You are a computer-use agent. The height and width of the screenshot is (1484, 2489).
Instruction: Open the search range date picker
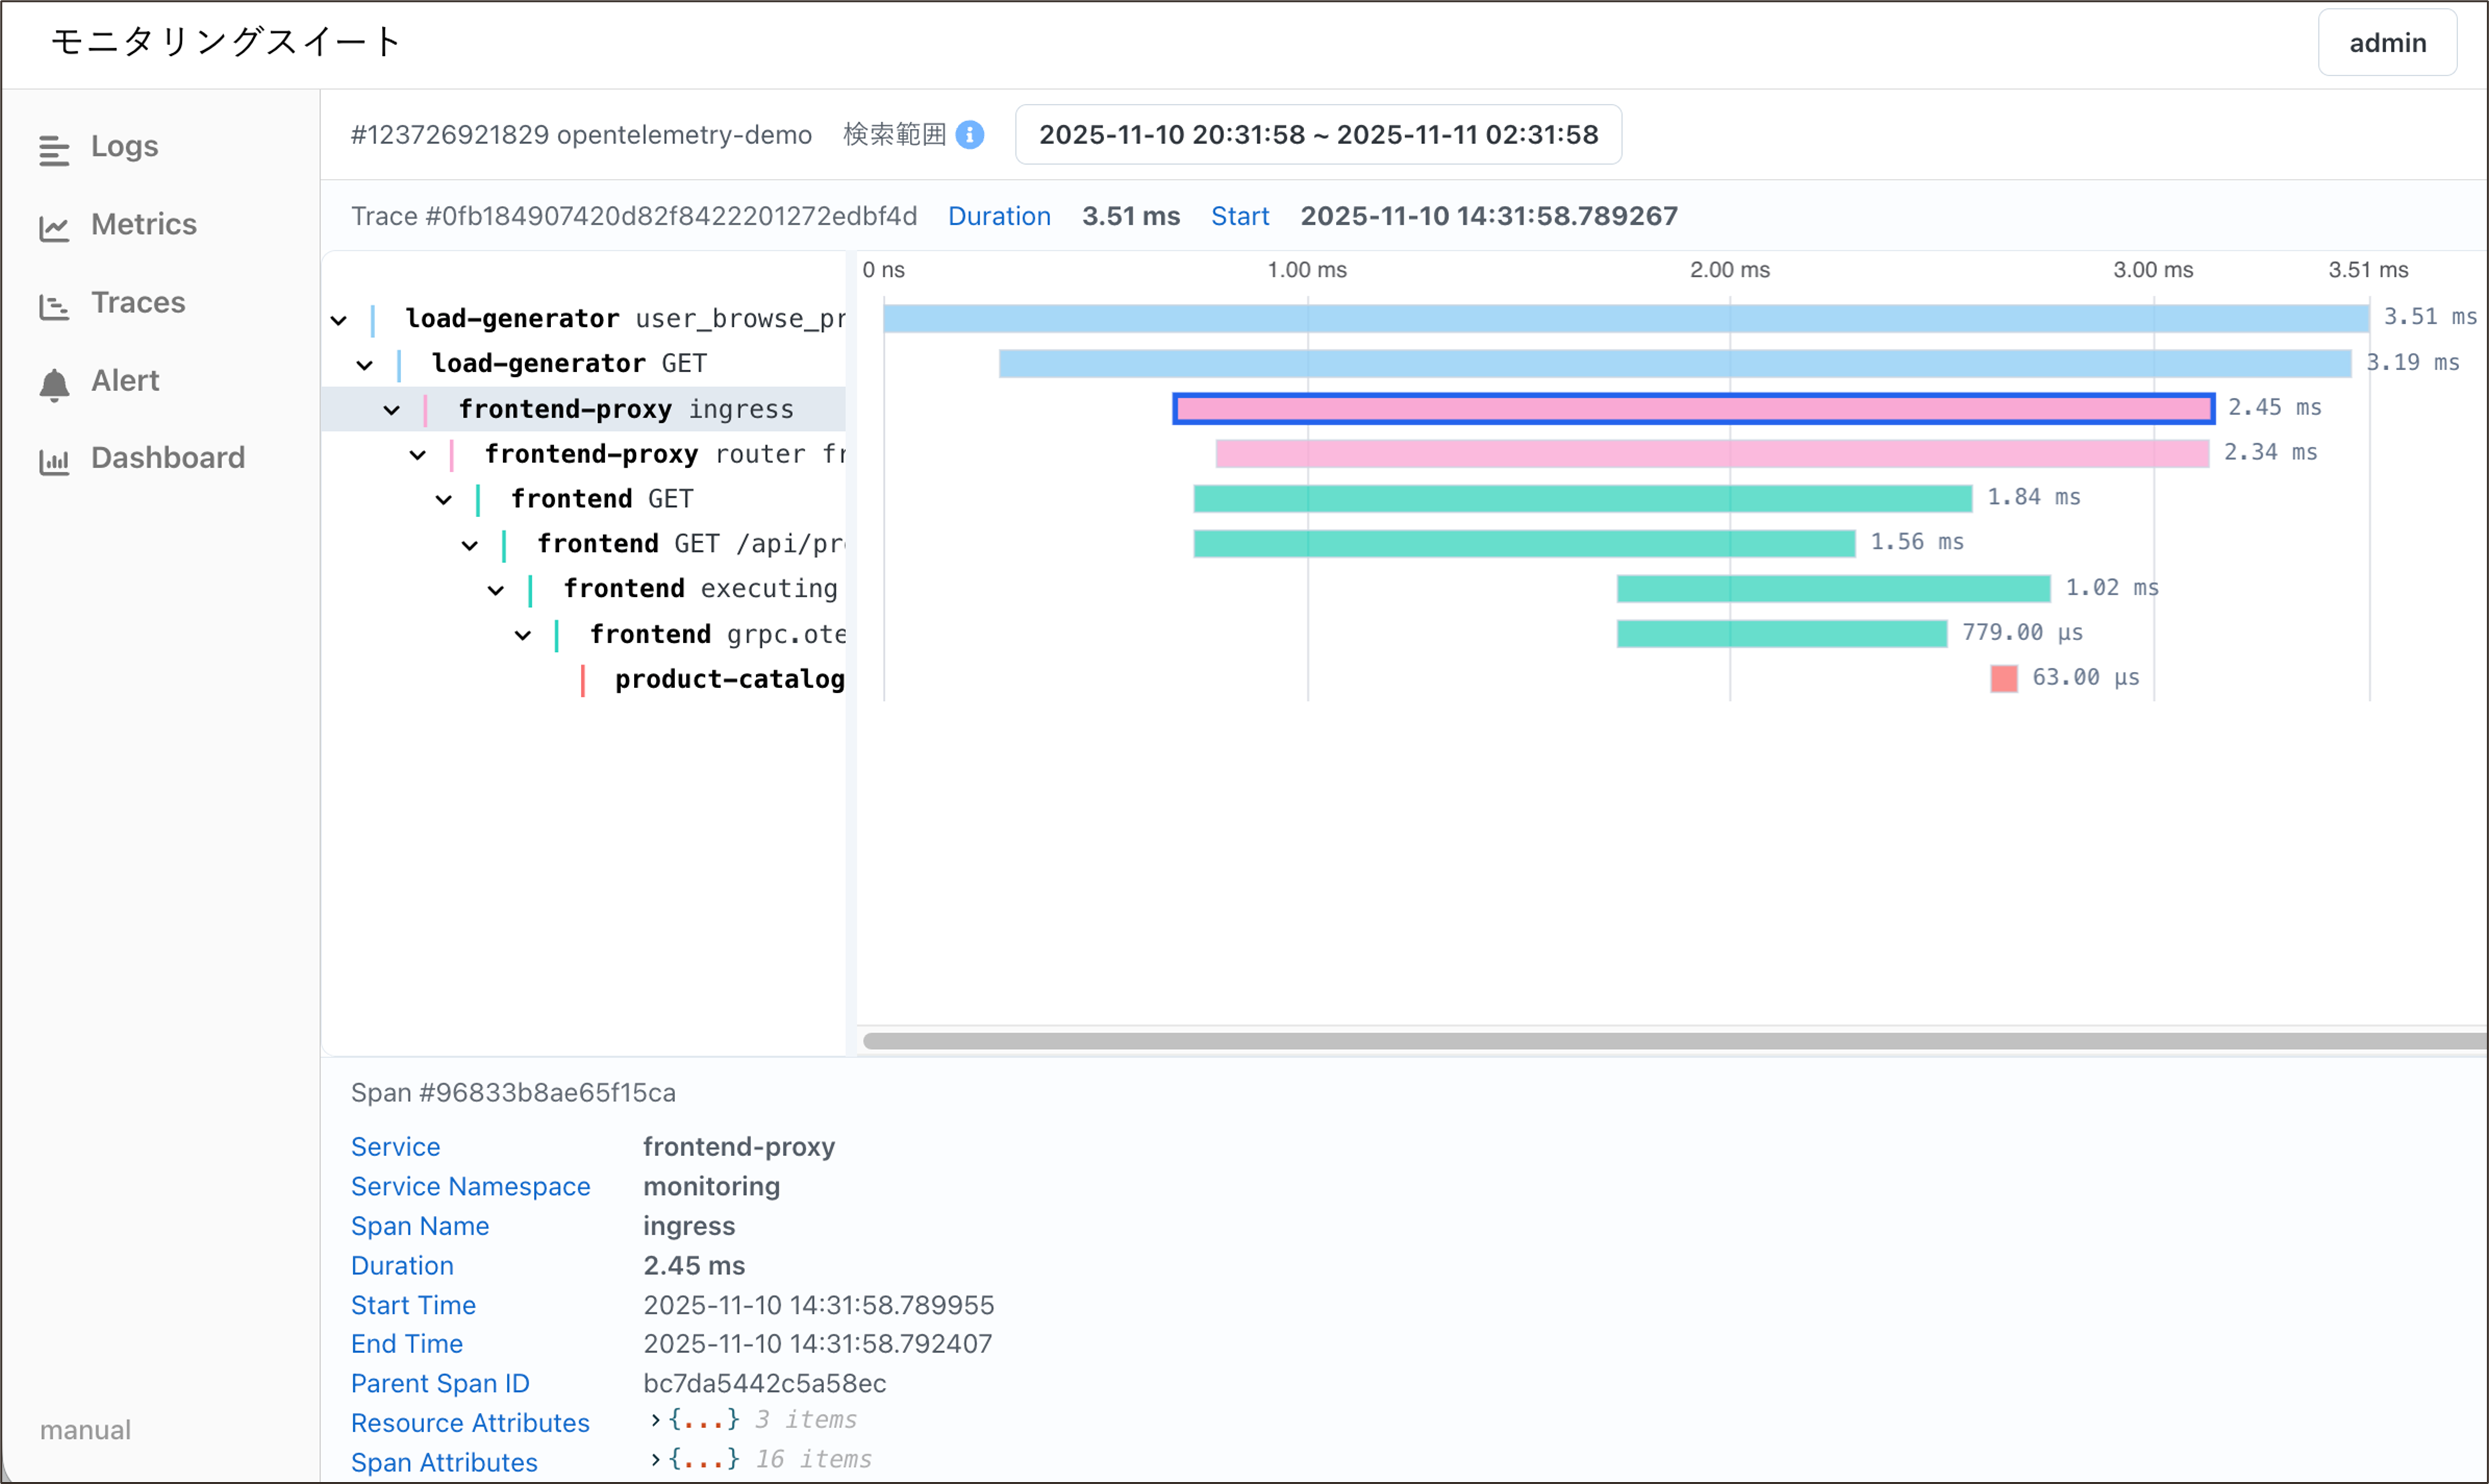click(1317, 135)
